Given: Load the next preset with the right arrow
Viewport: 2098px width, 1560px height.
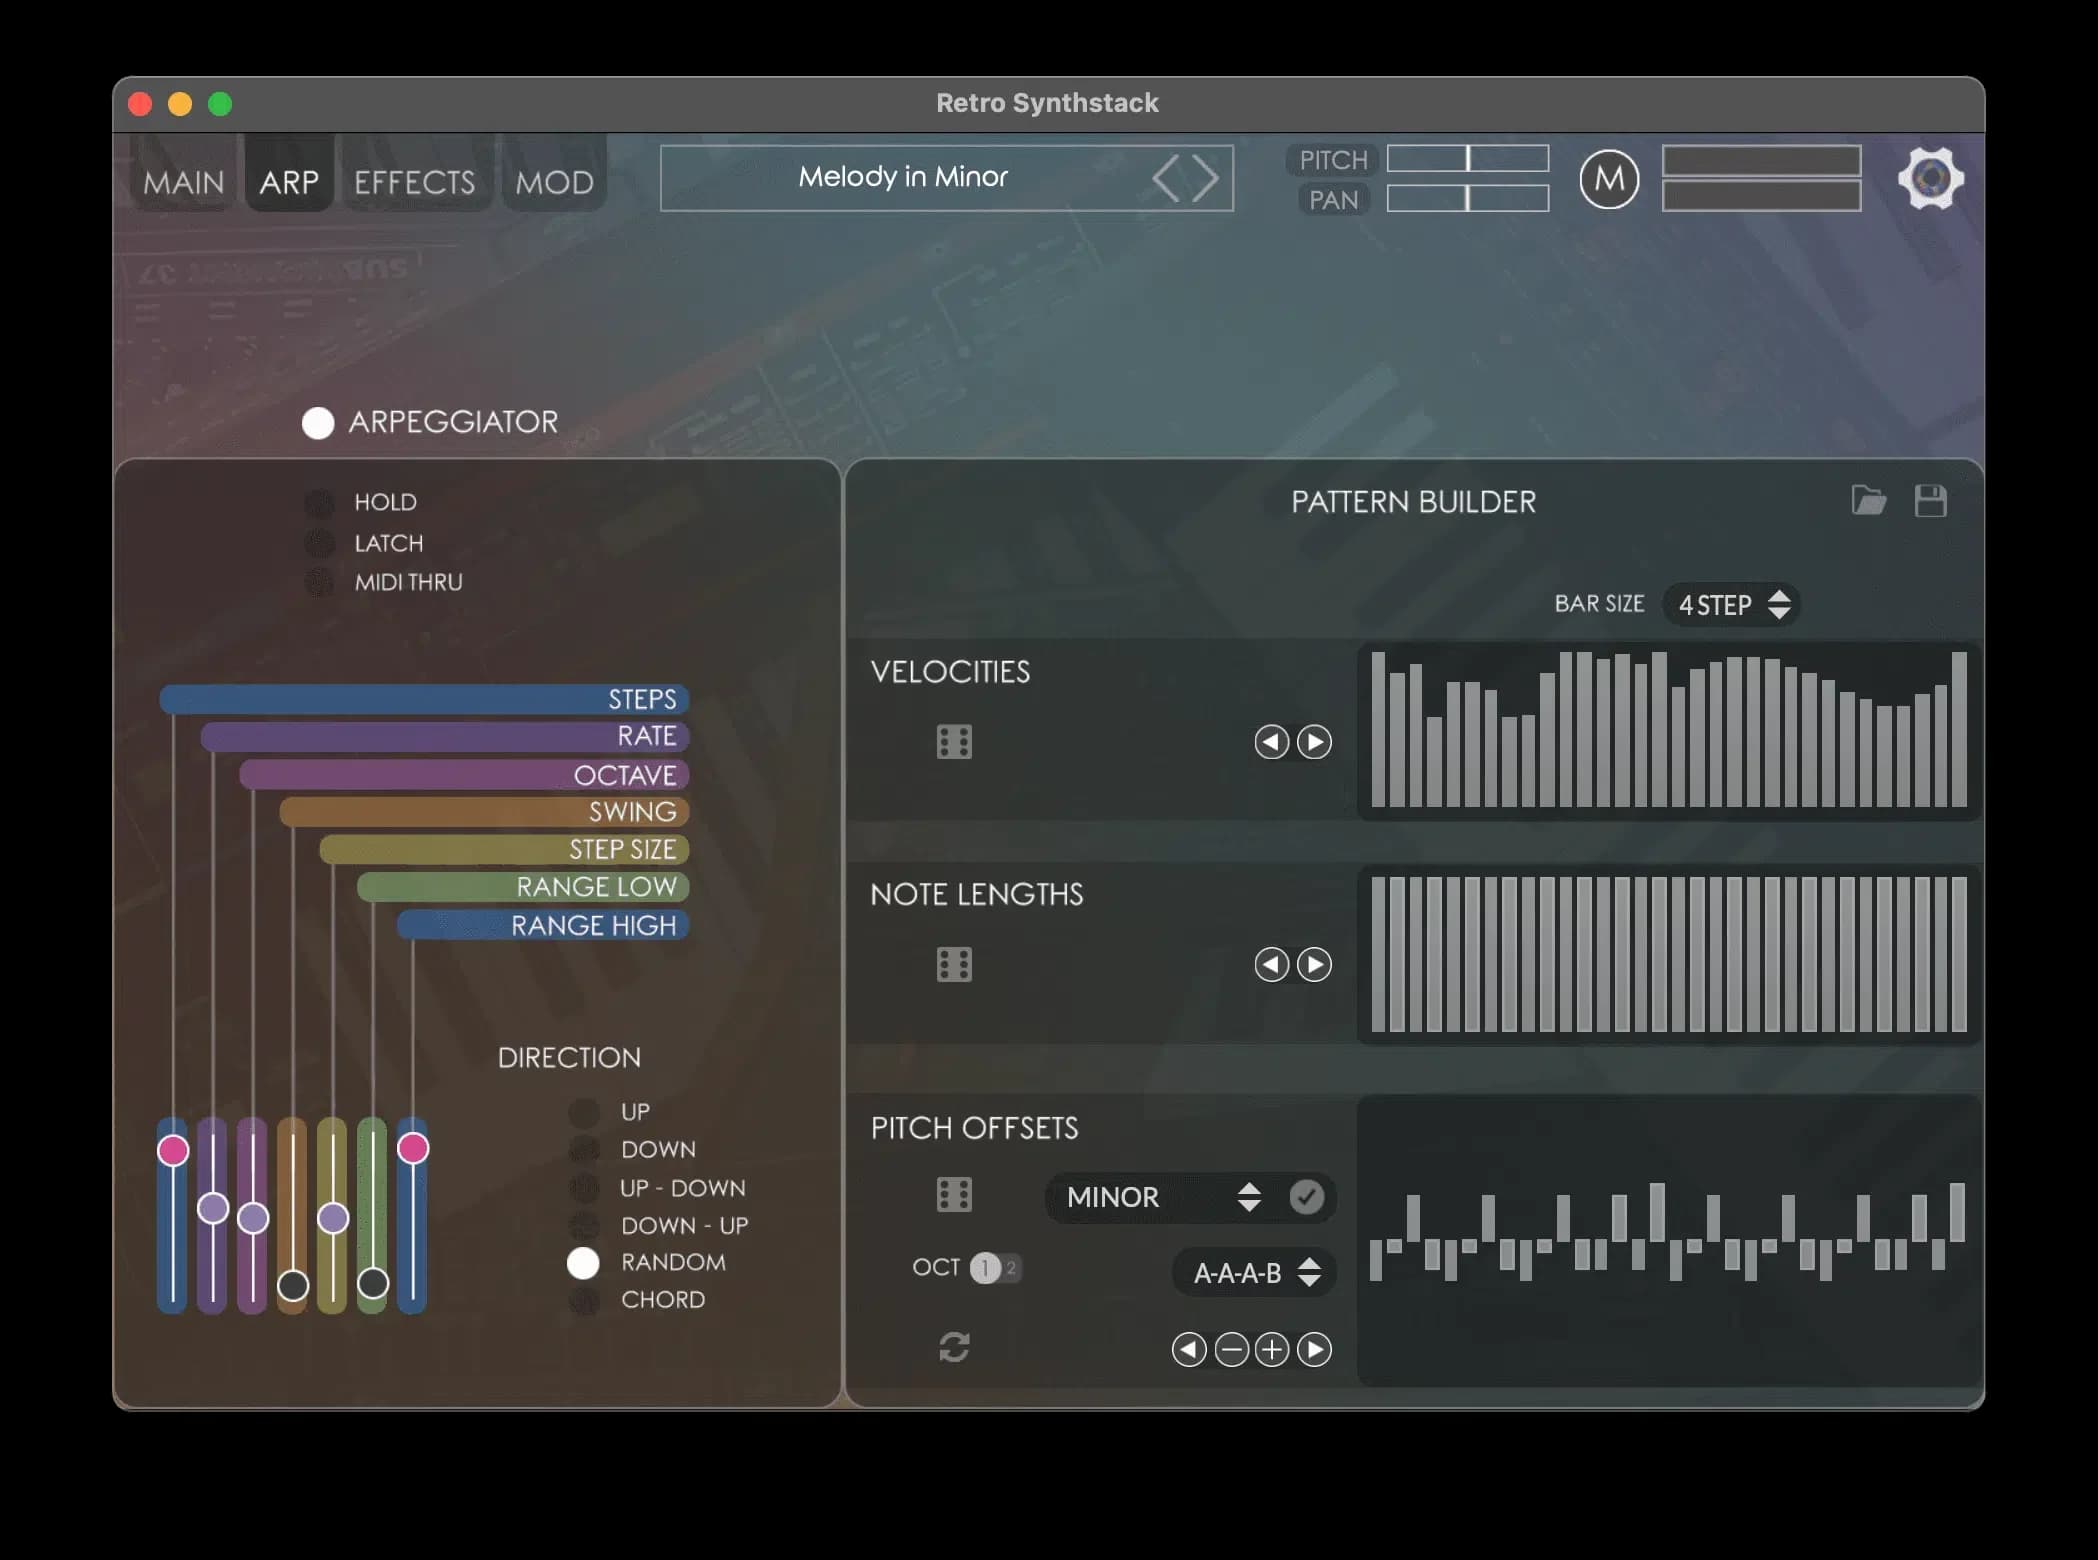Looking at the screenshot, I should (x=1205, y=178).
